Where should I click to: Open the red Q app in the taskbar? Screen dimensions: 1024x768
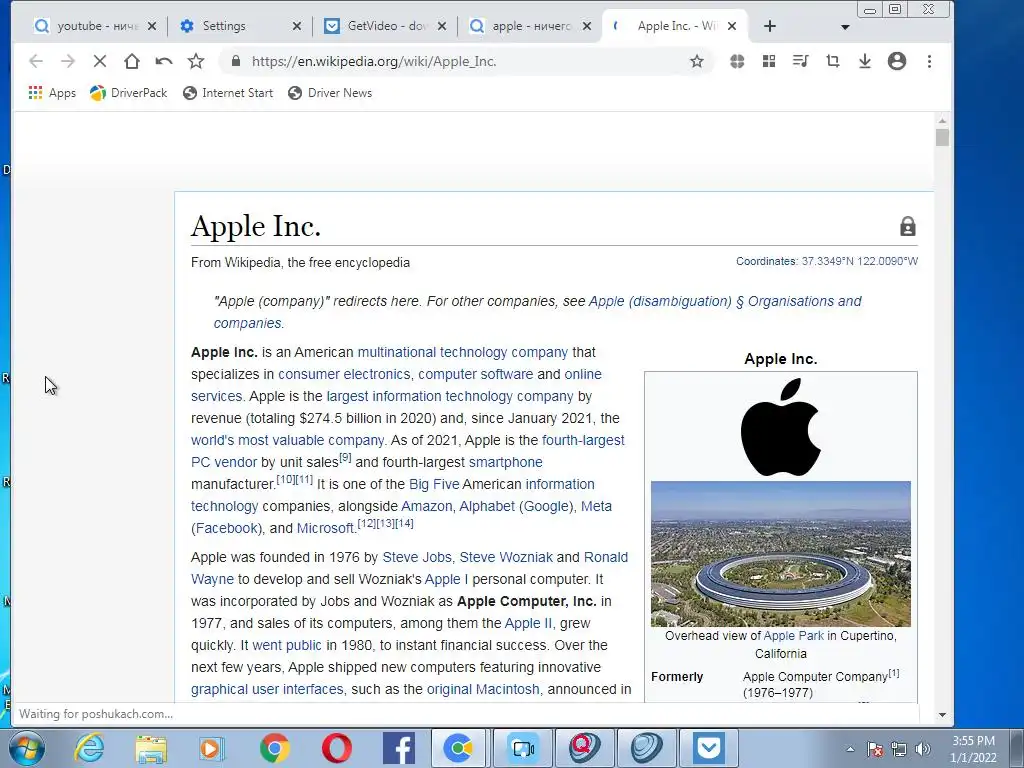point(585,748)
